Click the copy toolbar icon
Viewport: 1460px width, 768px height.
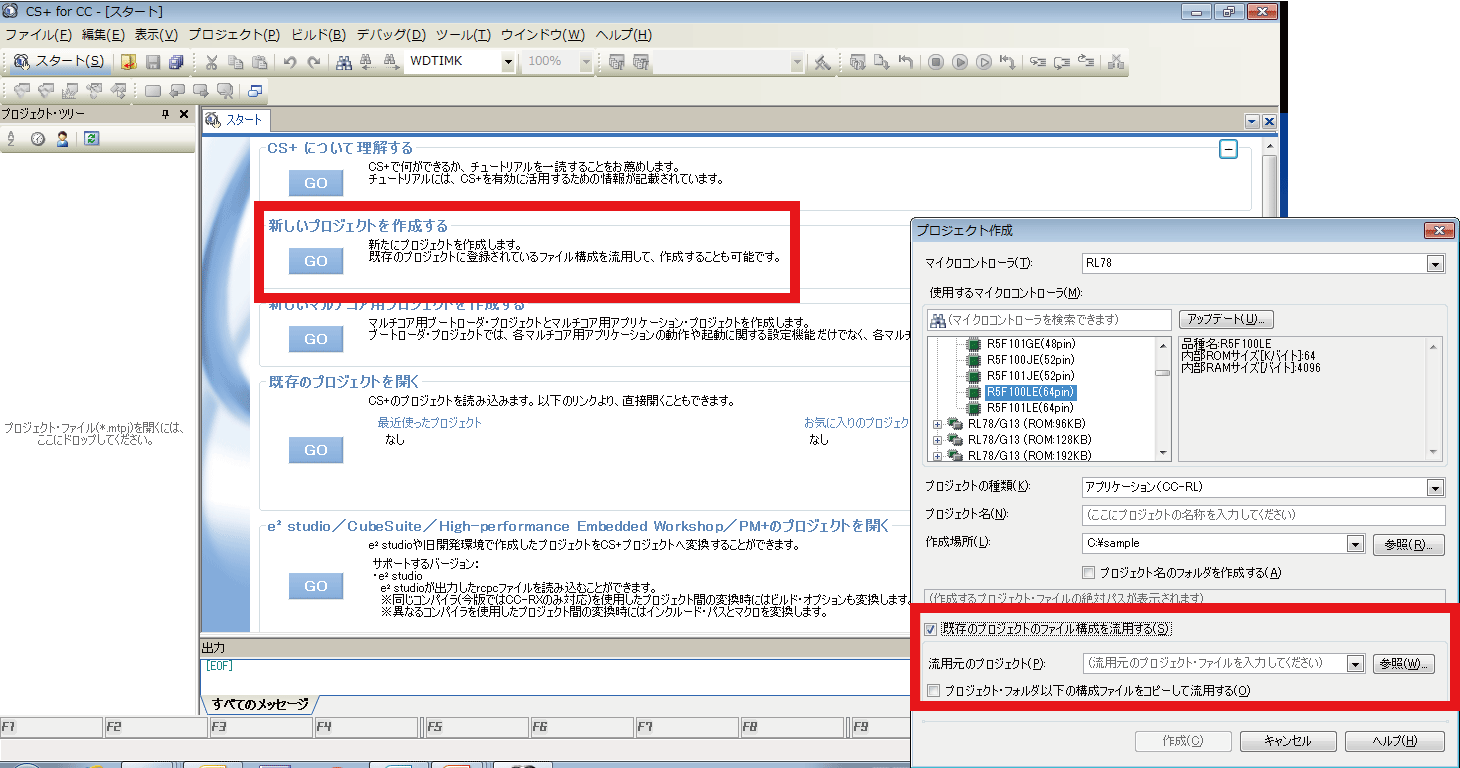coord(235,62)
